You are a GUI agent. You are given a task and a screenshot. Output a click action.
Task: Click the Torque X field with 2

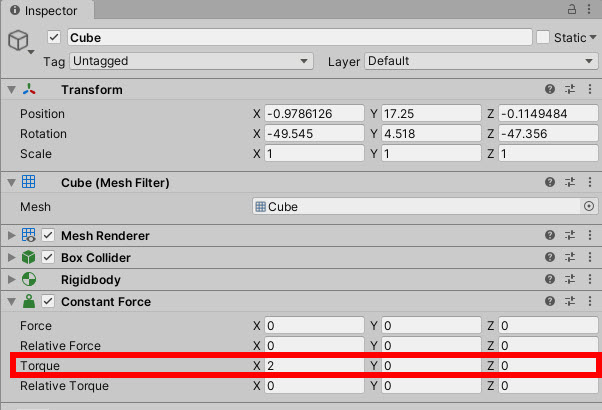(314, 365)
